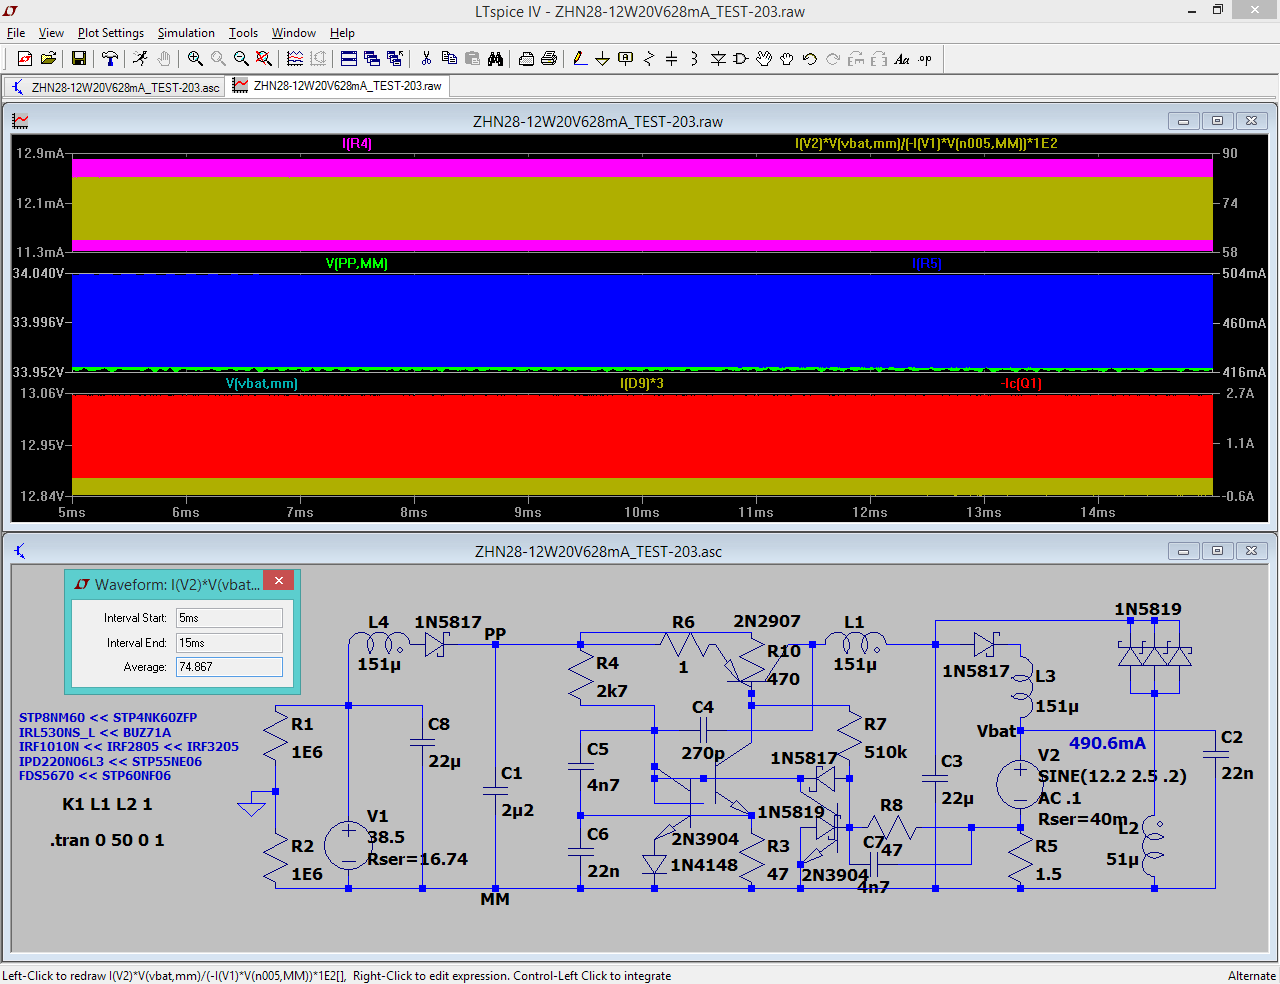Screen dimensions: 1280x984
Task: Select the Inductor component tool
Action: (x=694, y=59)
